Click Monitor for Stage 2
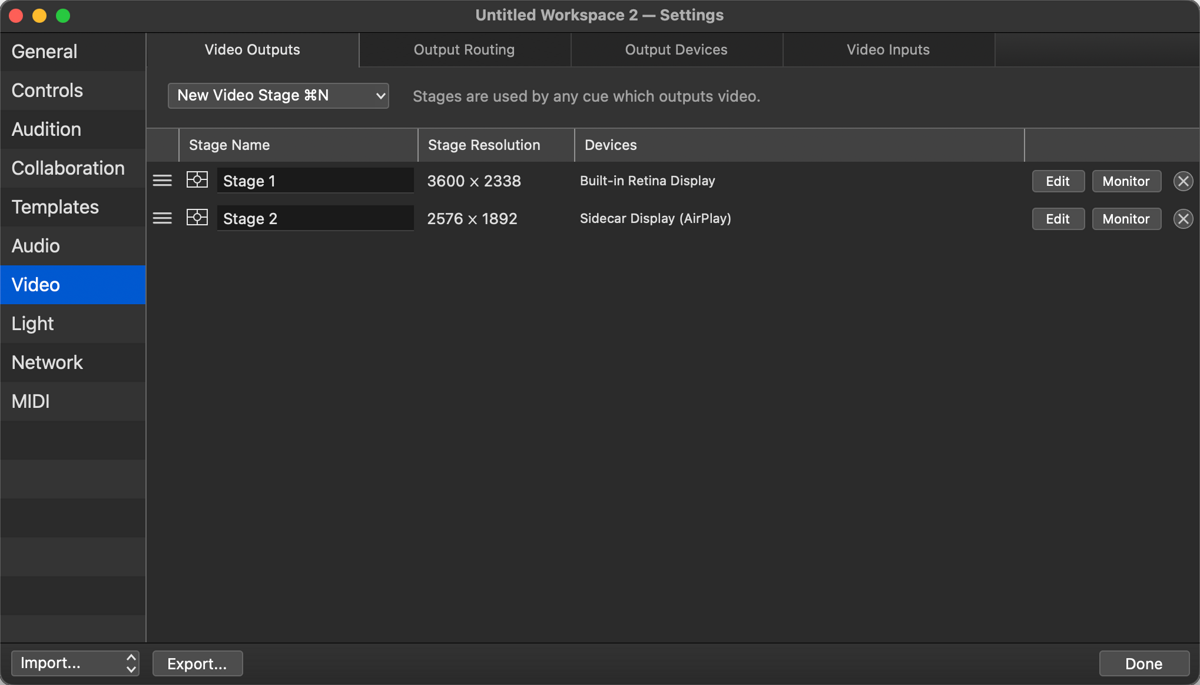The height and width of the screenshot is (685, 1200). pyautogui.click(x=1126, y=219)
